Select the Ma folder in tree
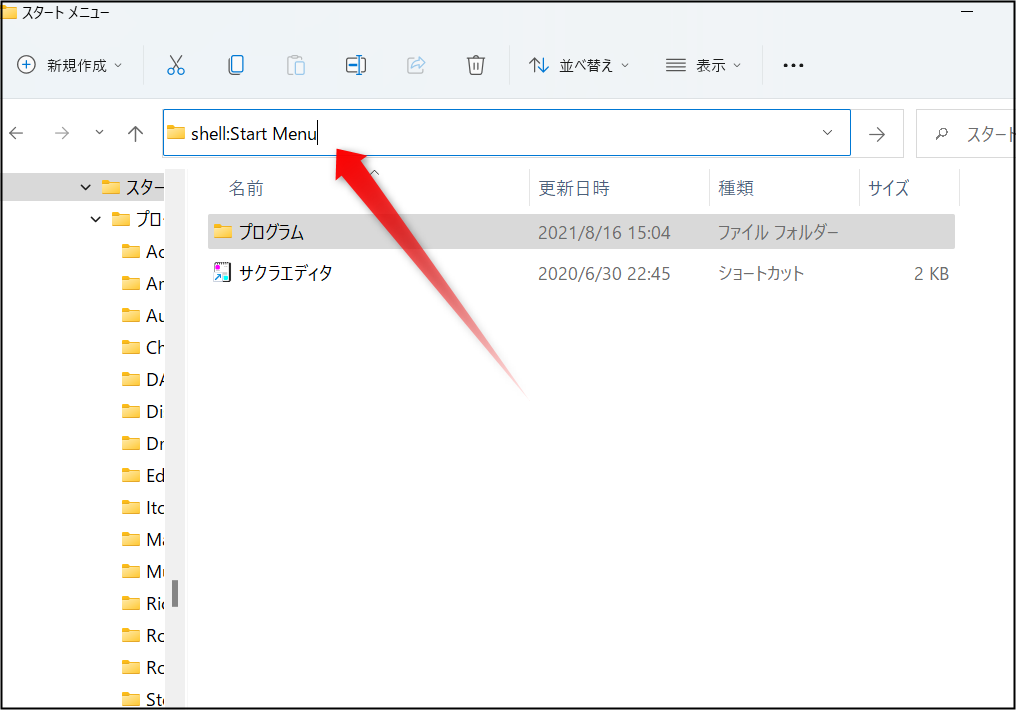The image size is (1016, 710). pyautogui.click(x=143, y=539)
